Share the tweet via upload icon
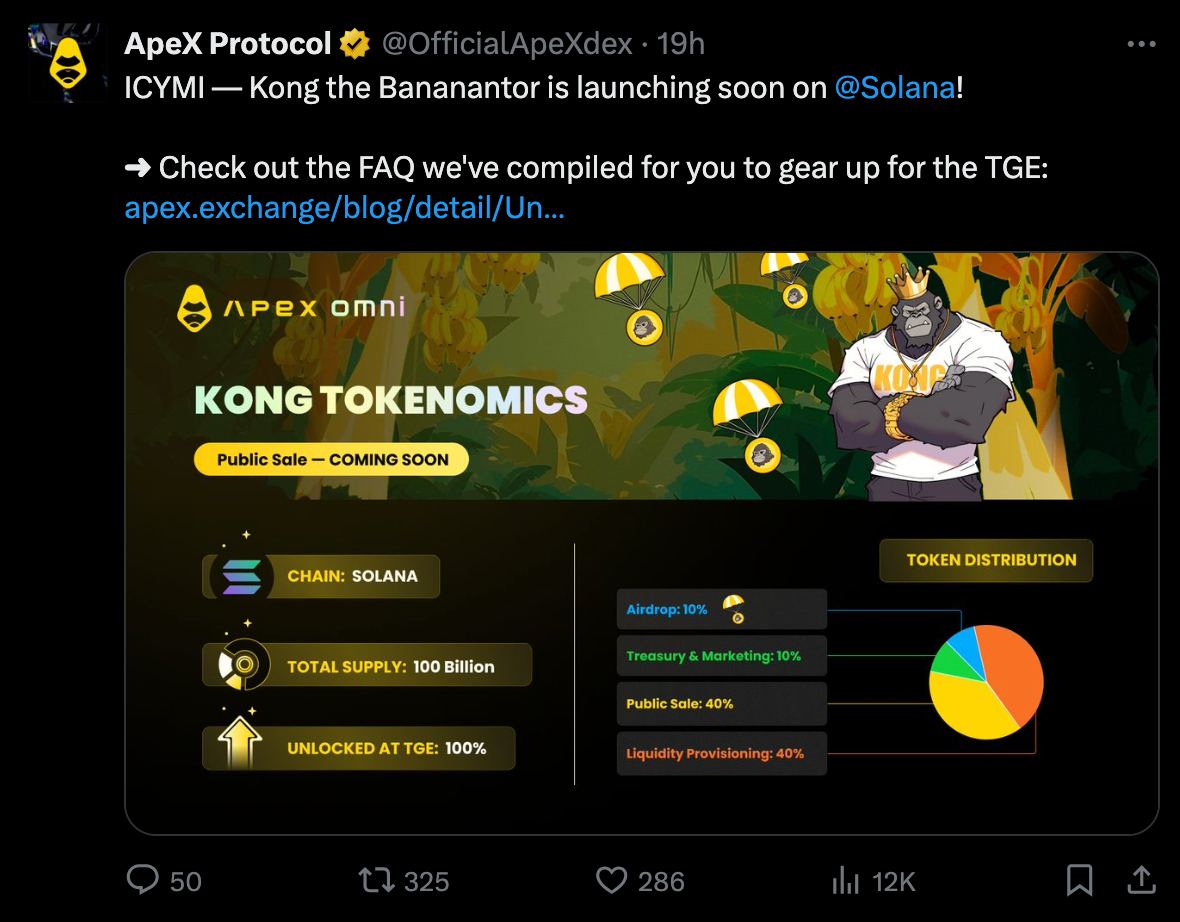 point(1142,880)
